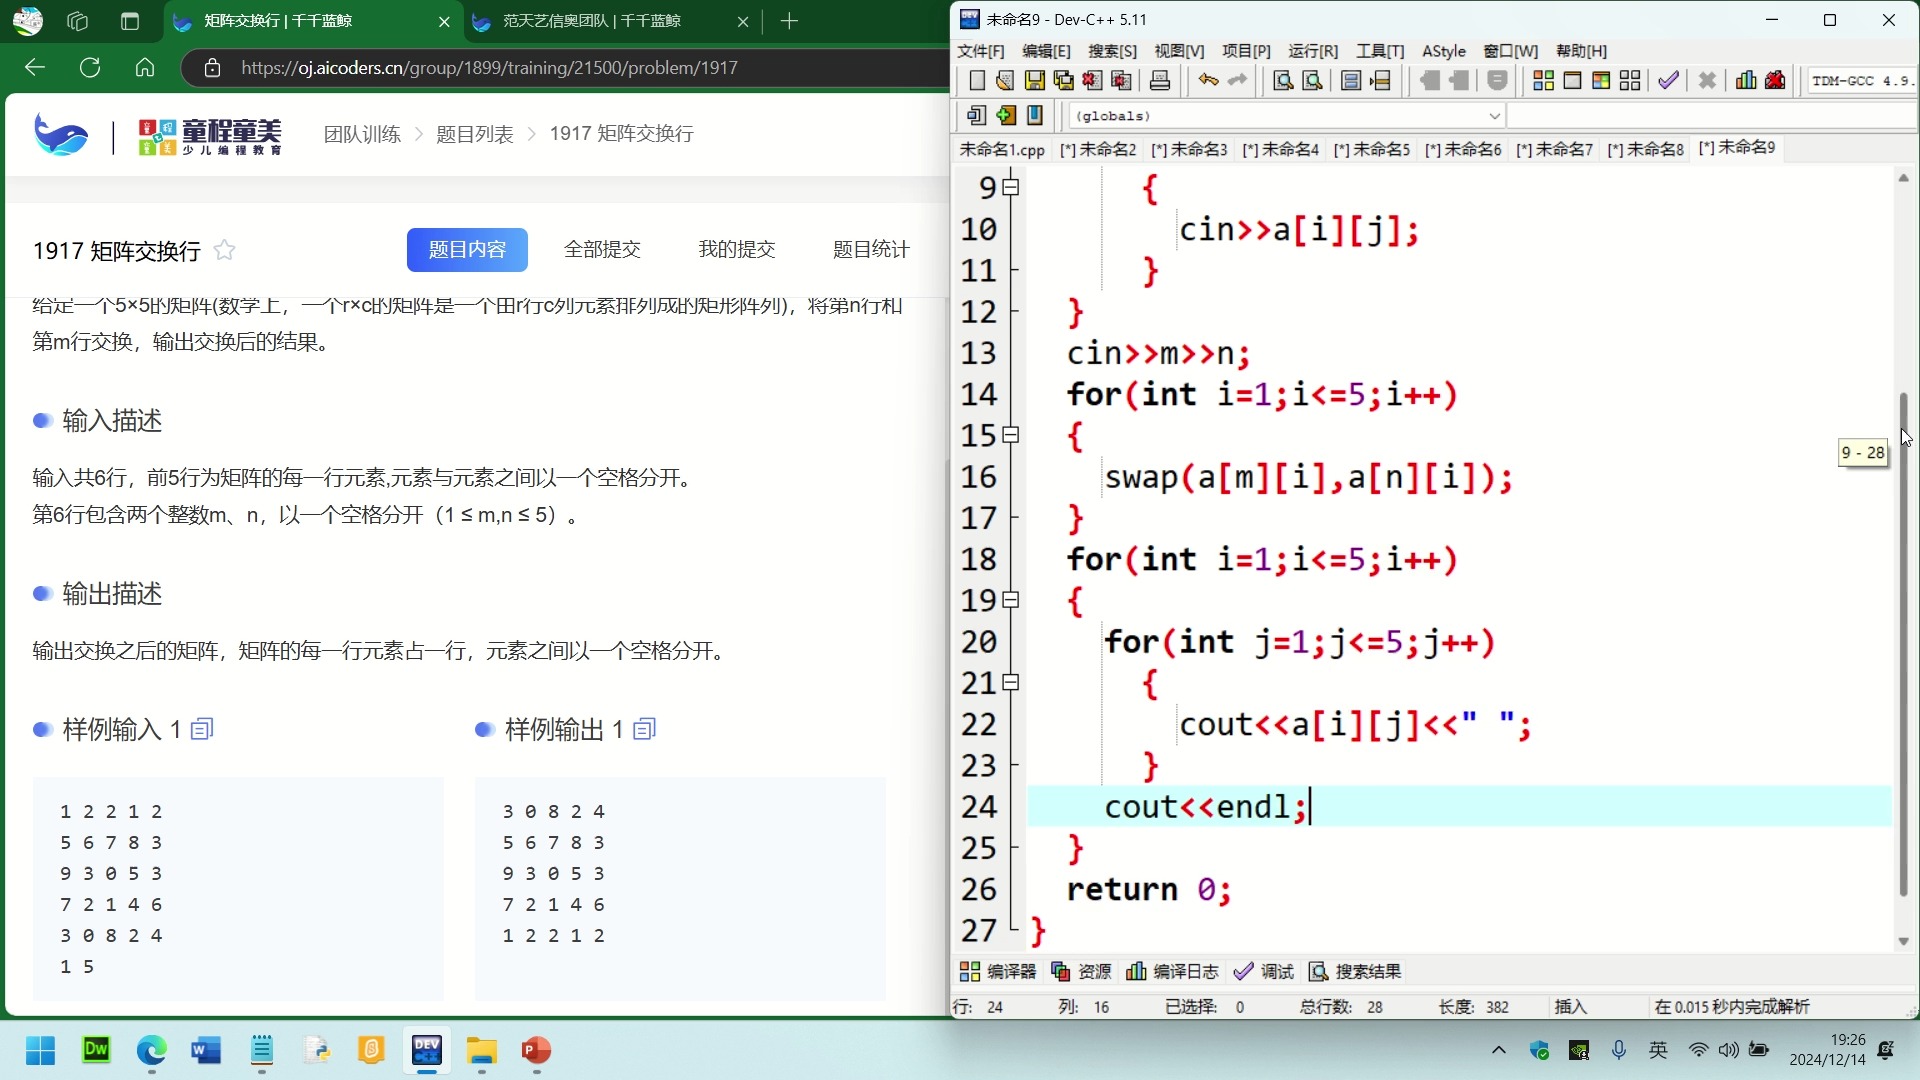Click the New file toolbar icon
This screenshot has width=1920, height=1080.
click(x=977, y=81)
